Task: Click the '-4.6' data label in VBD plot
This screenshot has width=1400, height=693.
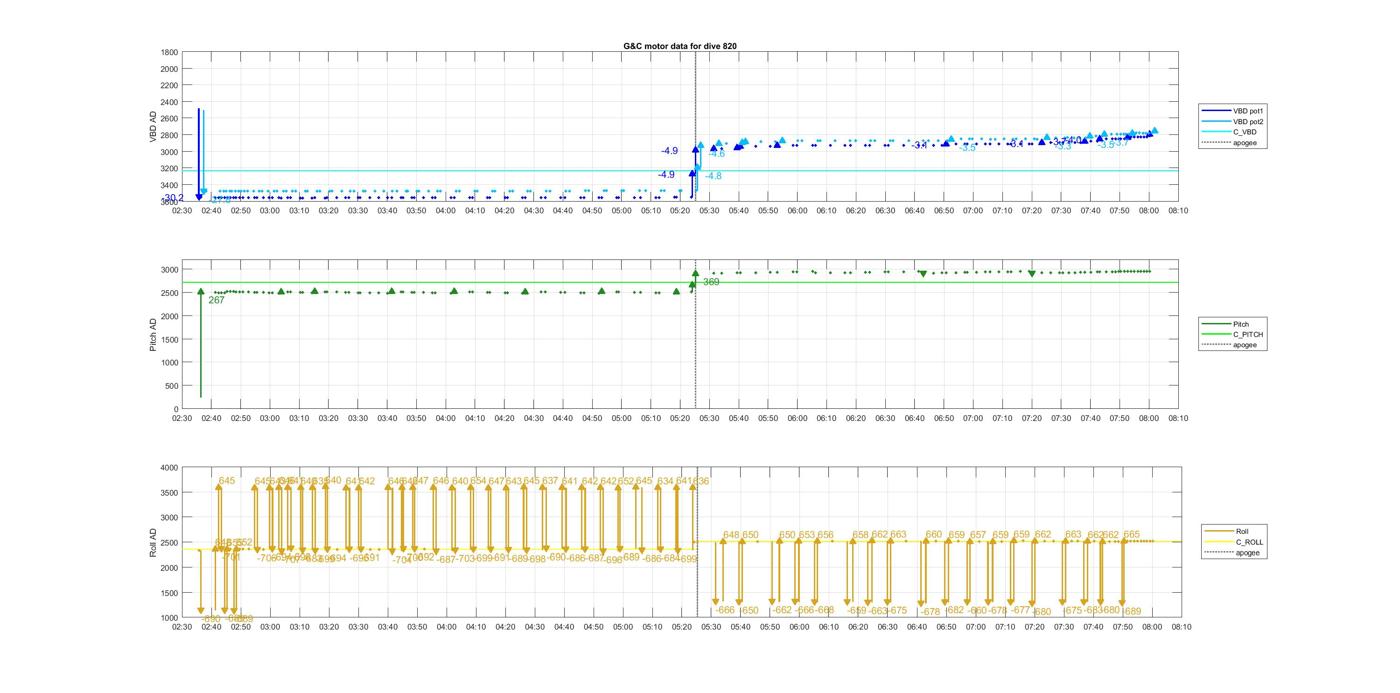Action: point(717,154)
